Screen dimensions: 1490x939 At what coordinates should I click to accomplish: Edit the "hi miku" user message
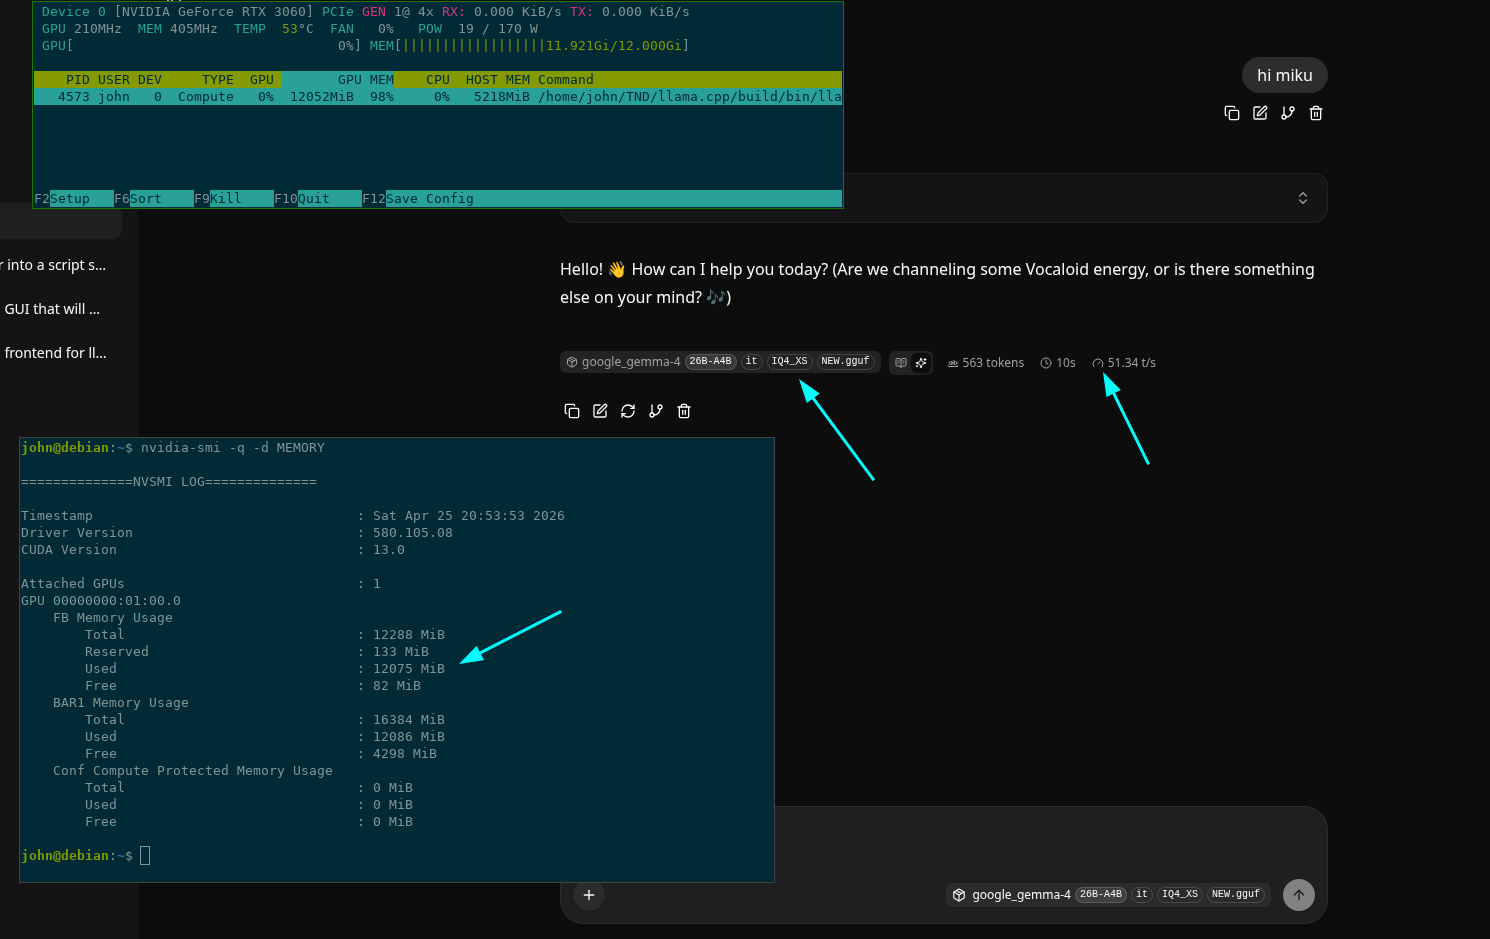[1260, 113]
